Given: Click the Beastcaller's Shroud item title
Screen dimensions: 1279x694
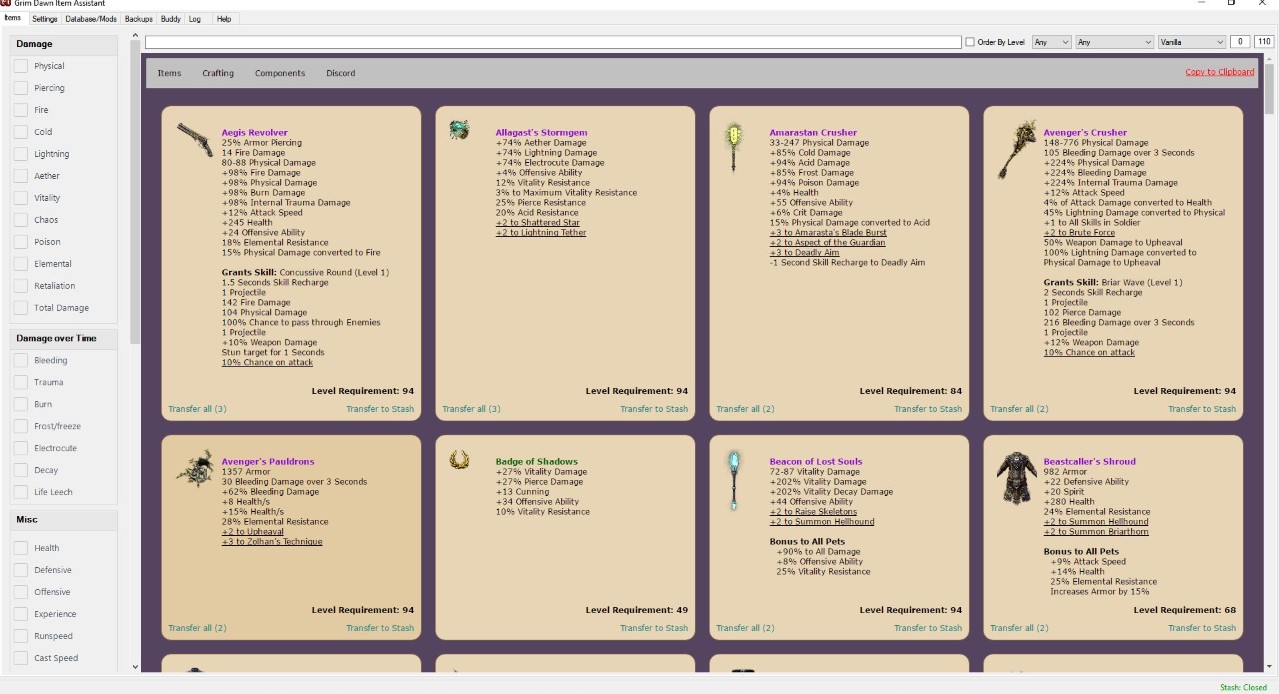Looking at the screenshot, I should point(1090,462).
